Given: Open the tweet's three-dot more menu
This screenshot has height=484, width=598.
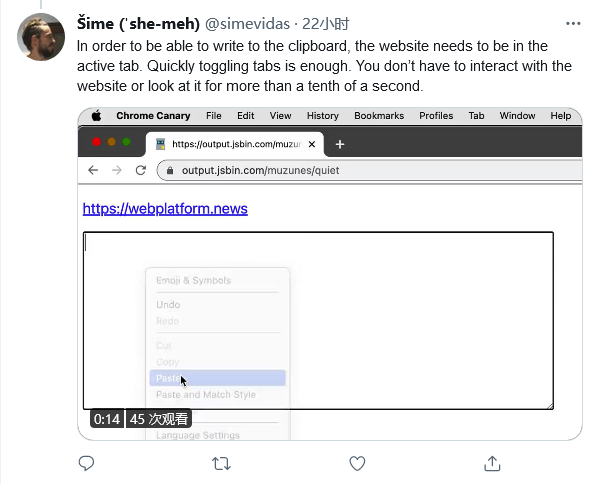Looking at the screenshot, I should (x=573, y=24).
